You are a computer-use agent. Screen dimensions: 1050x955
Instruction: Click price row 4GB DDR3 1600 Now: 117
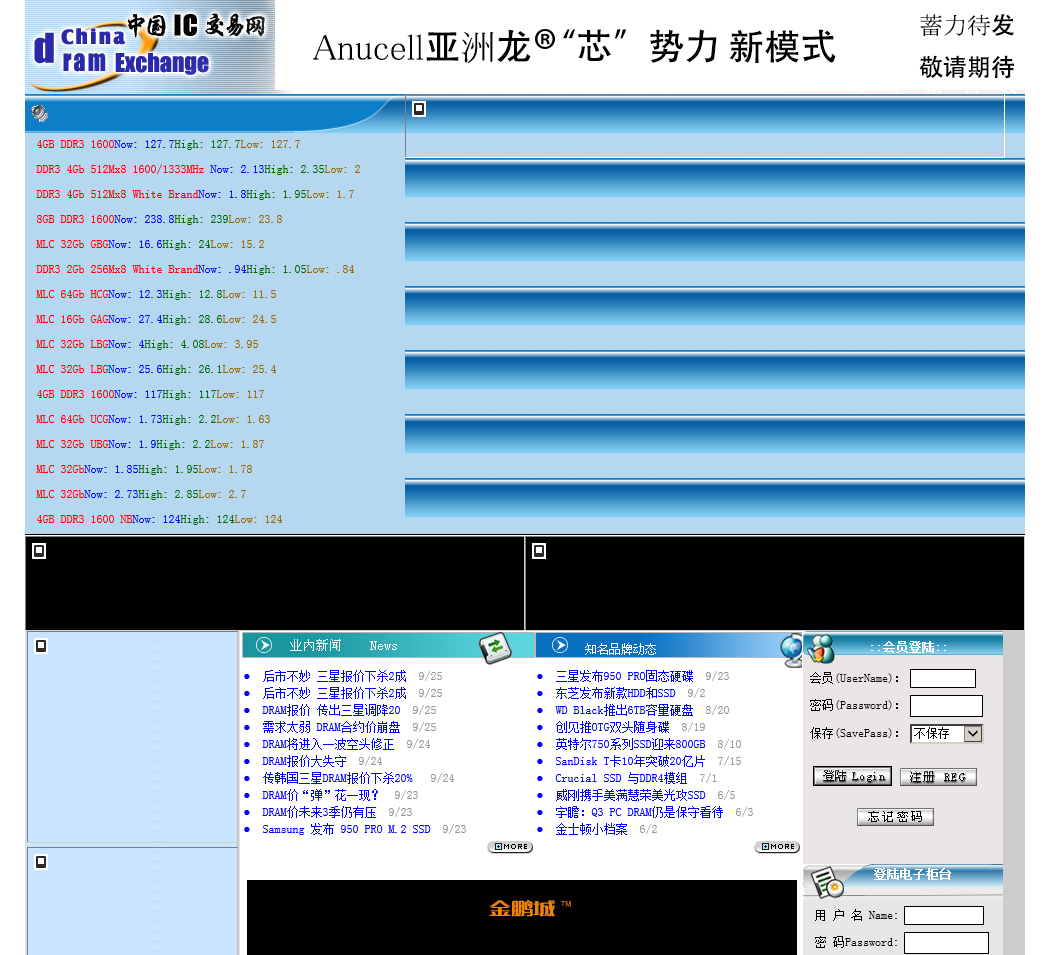click(150, 394)
